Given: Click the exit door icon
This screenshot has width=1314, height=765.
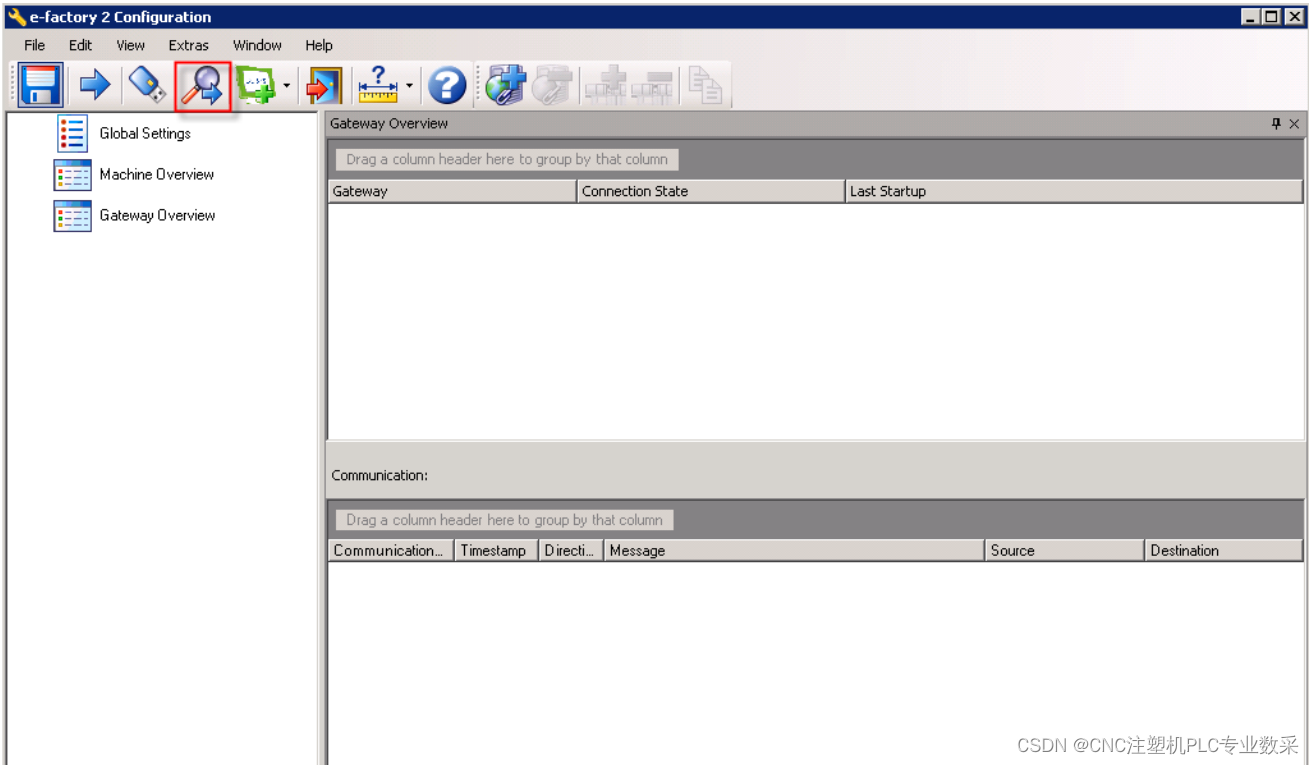Looking at the screenshot, I should [324, 86].
